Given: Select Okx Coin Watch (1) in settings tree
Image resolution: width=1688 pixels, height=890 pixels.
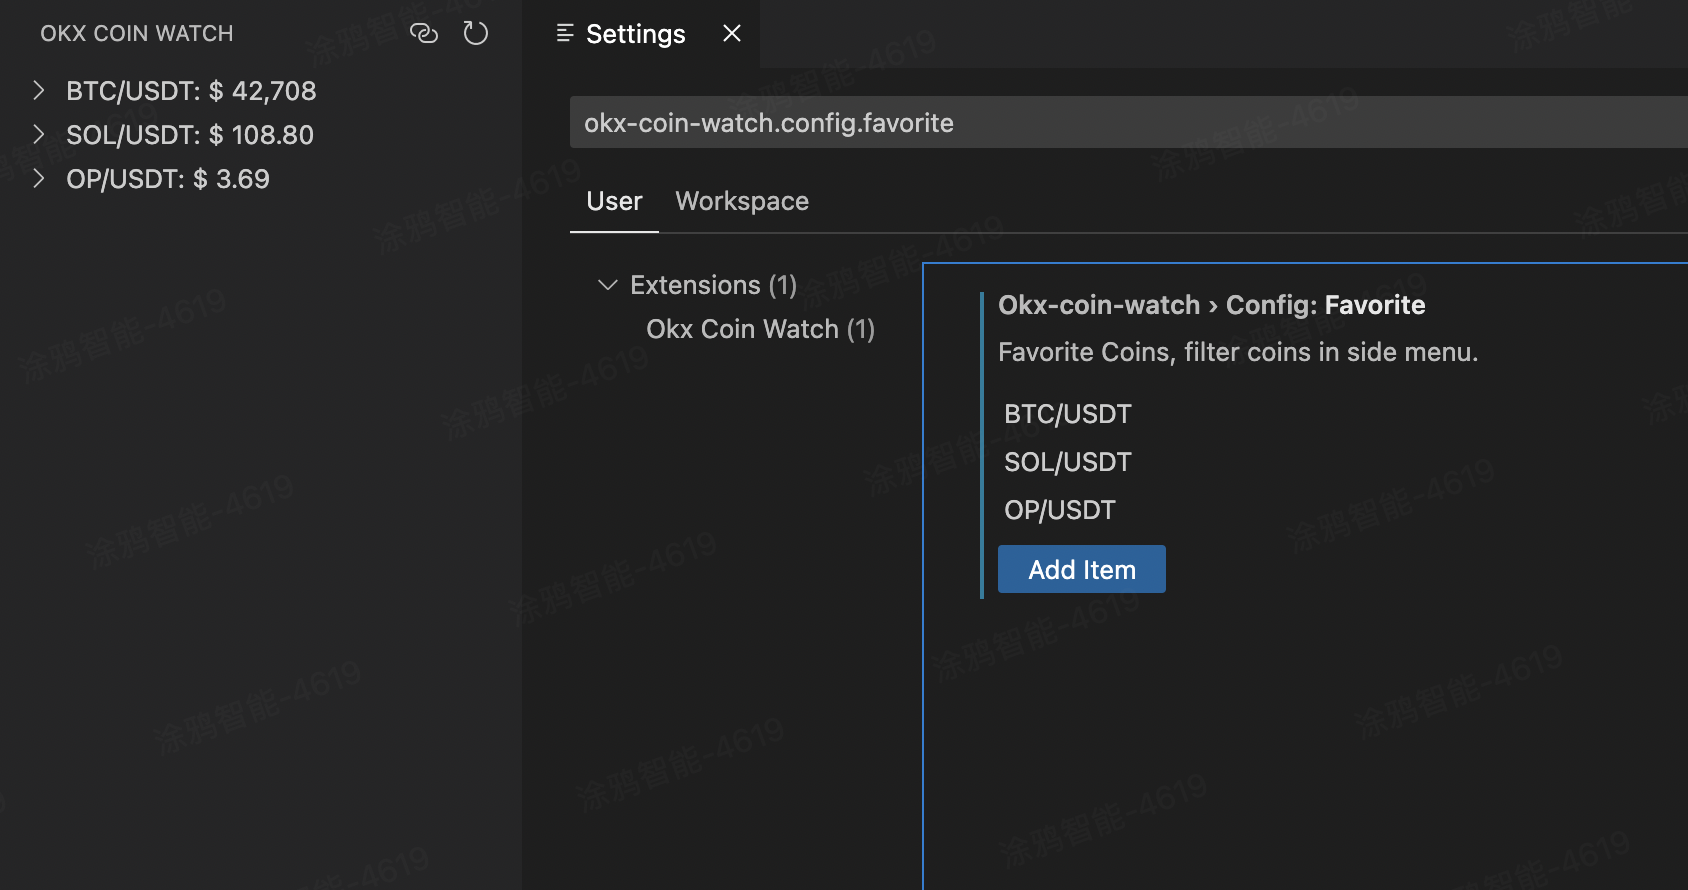Looking at the screenshot, I should tap(760, 329).
